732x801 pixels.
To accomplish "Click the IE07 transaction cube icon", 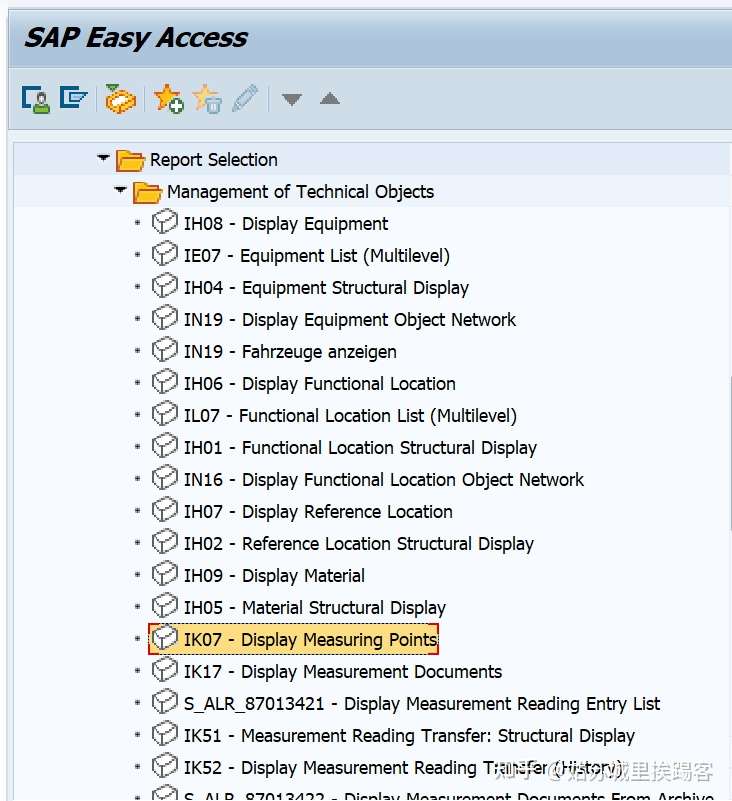I will pos(164,254).
